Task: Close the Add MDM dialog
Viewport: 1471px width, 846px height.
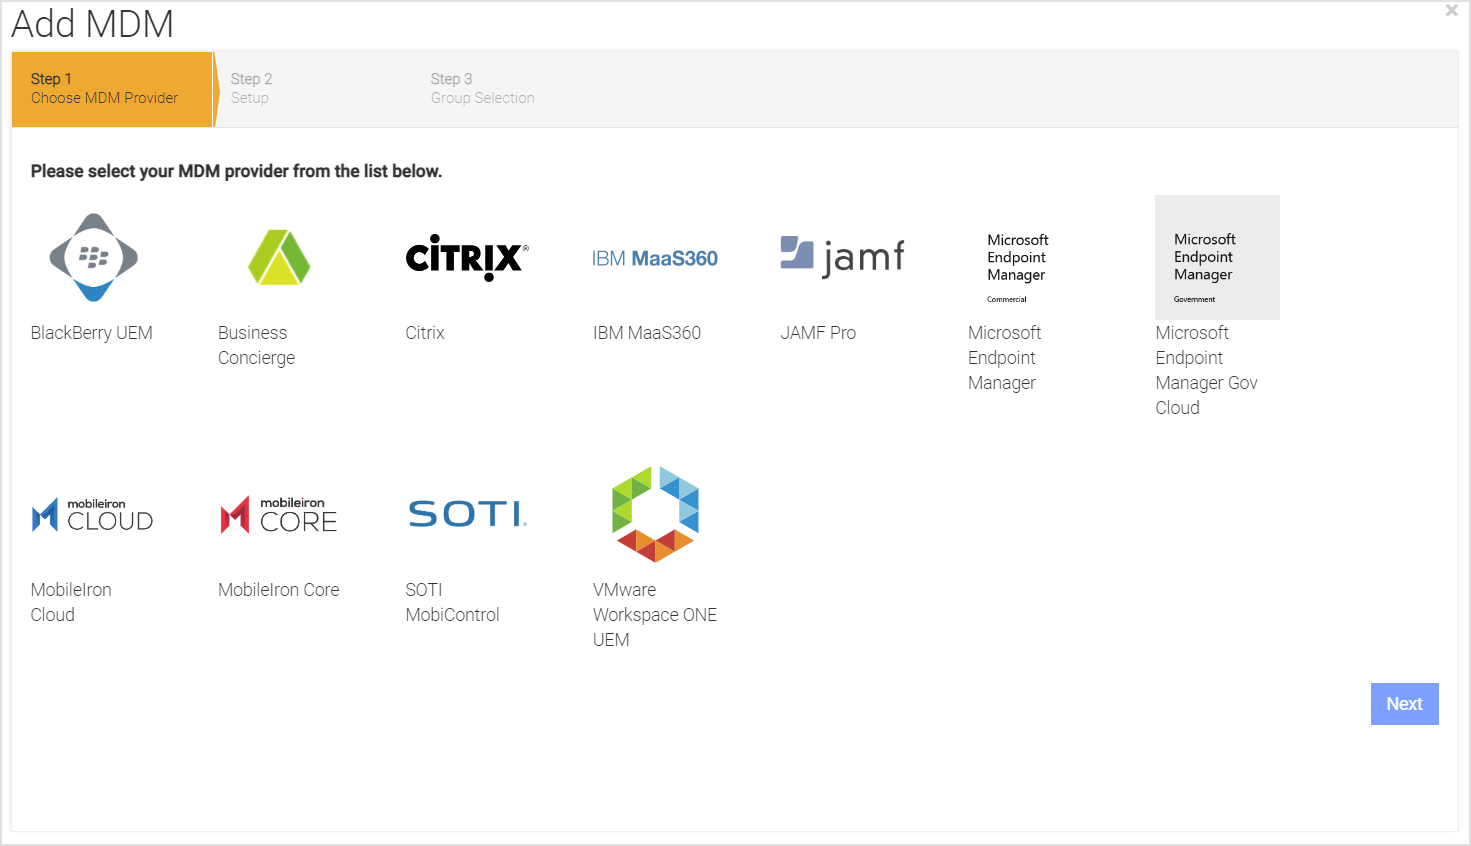Action: pos(1451,10)
